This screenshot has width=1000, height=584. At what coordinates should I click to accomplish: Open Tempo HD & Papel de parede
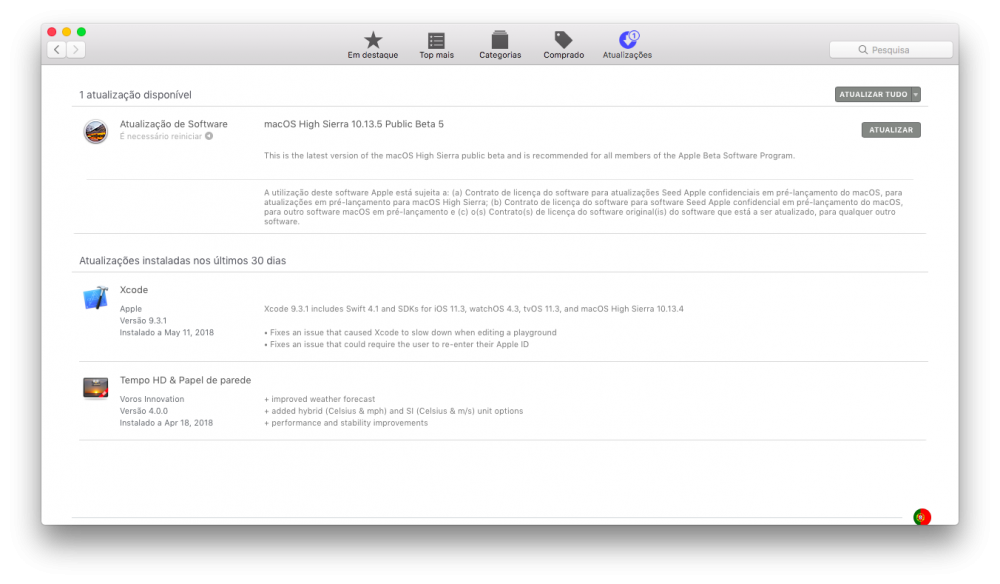[x=186, y=380]
